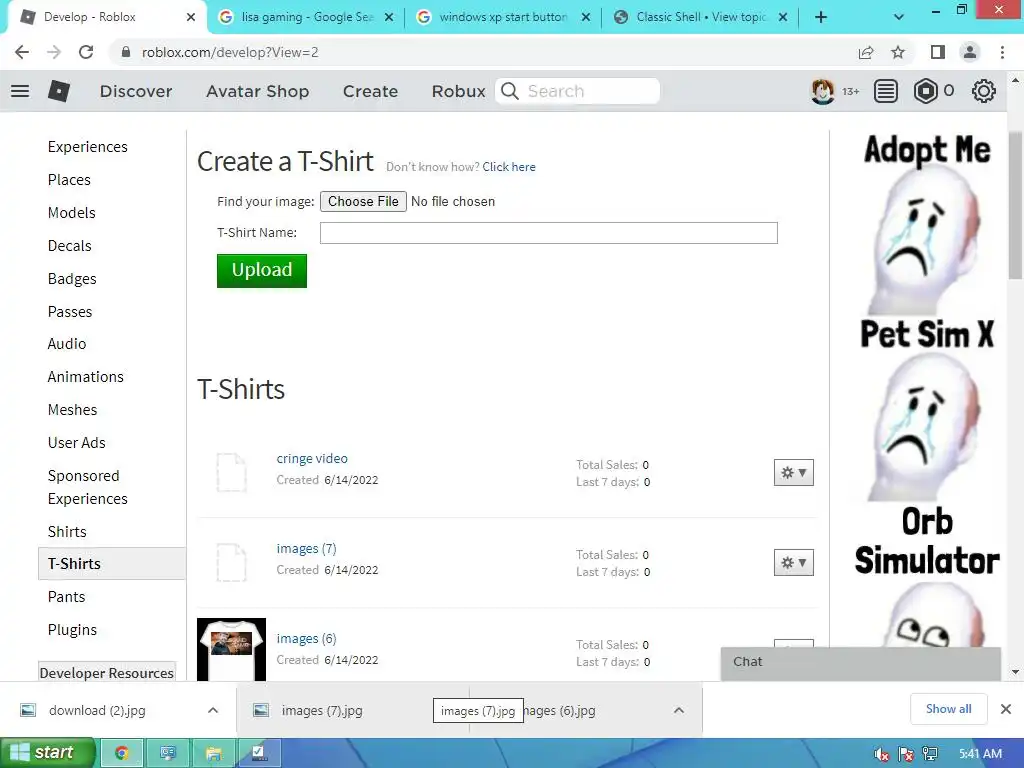
Task: Open a new browser tab
Action: point(821,17)
